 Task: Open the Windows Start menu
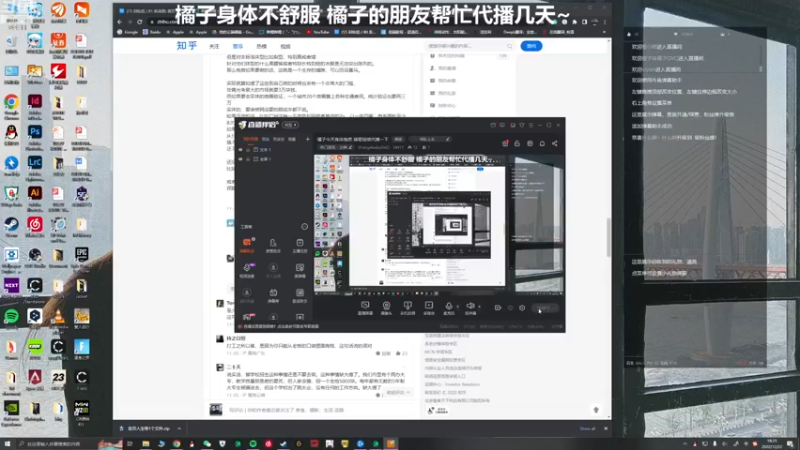(x=7, y=444)
